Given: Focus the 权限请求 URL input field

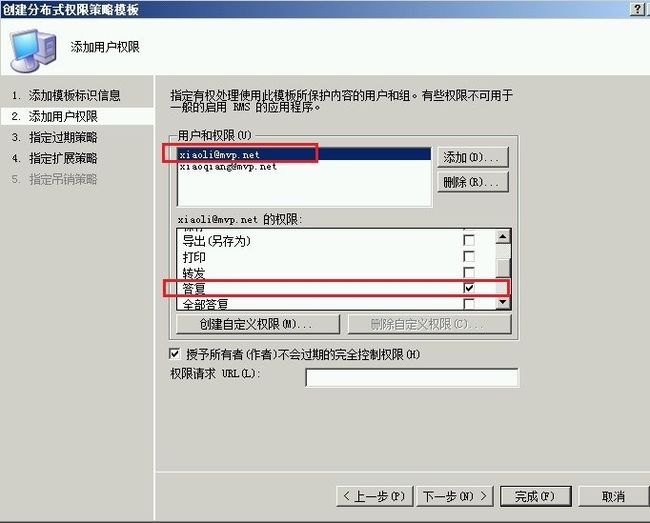Looking at the screenshot, I should click(412, 378).
